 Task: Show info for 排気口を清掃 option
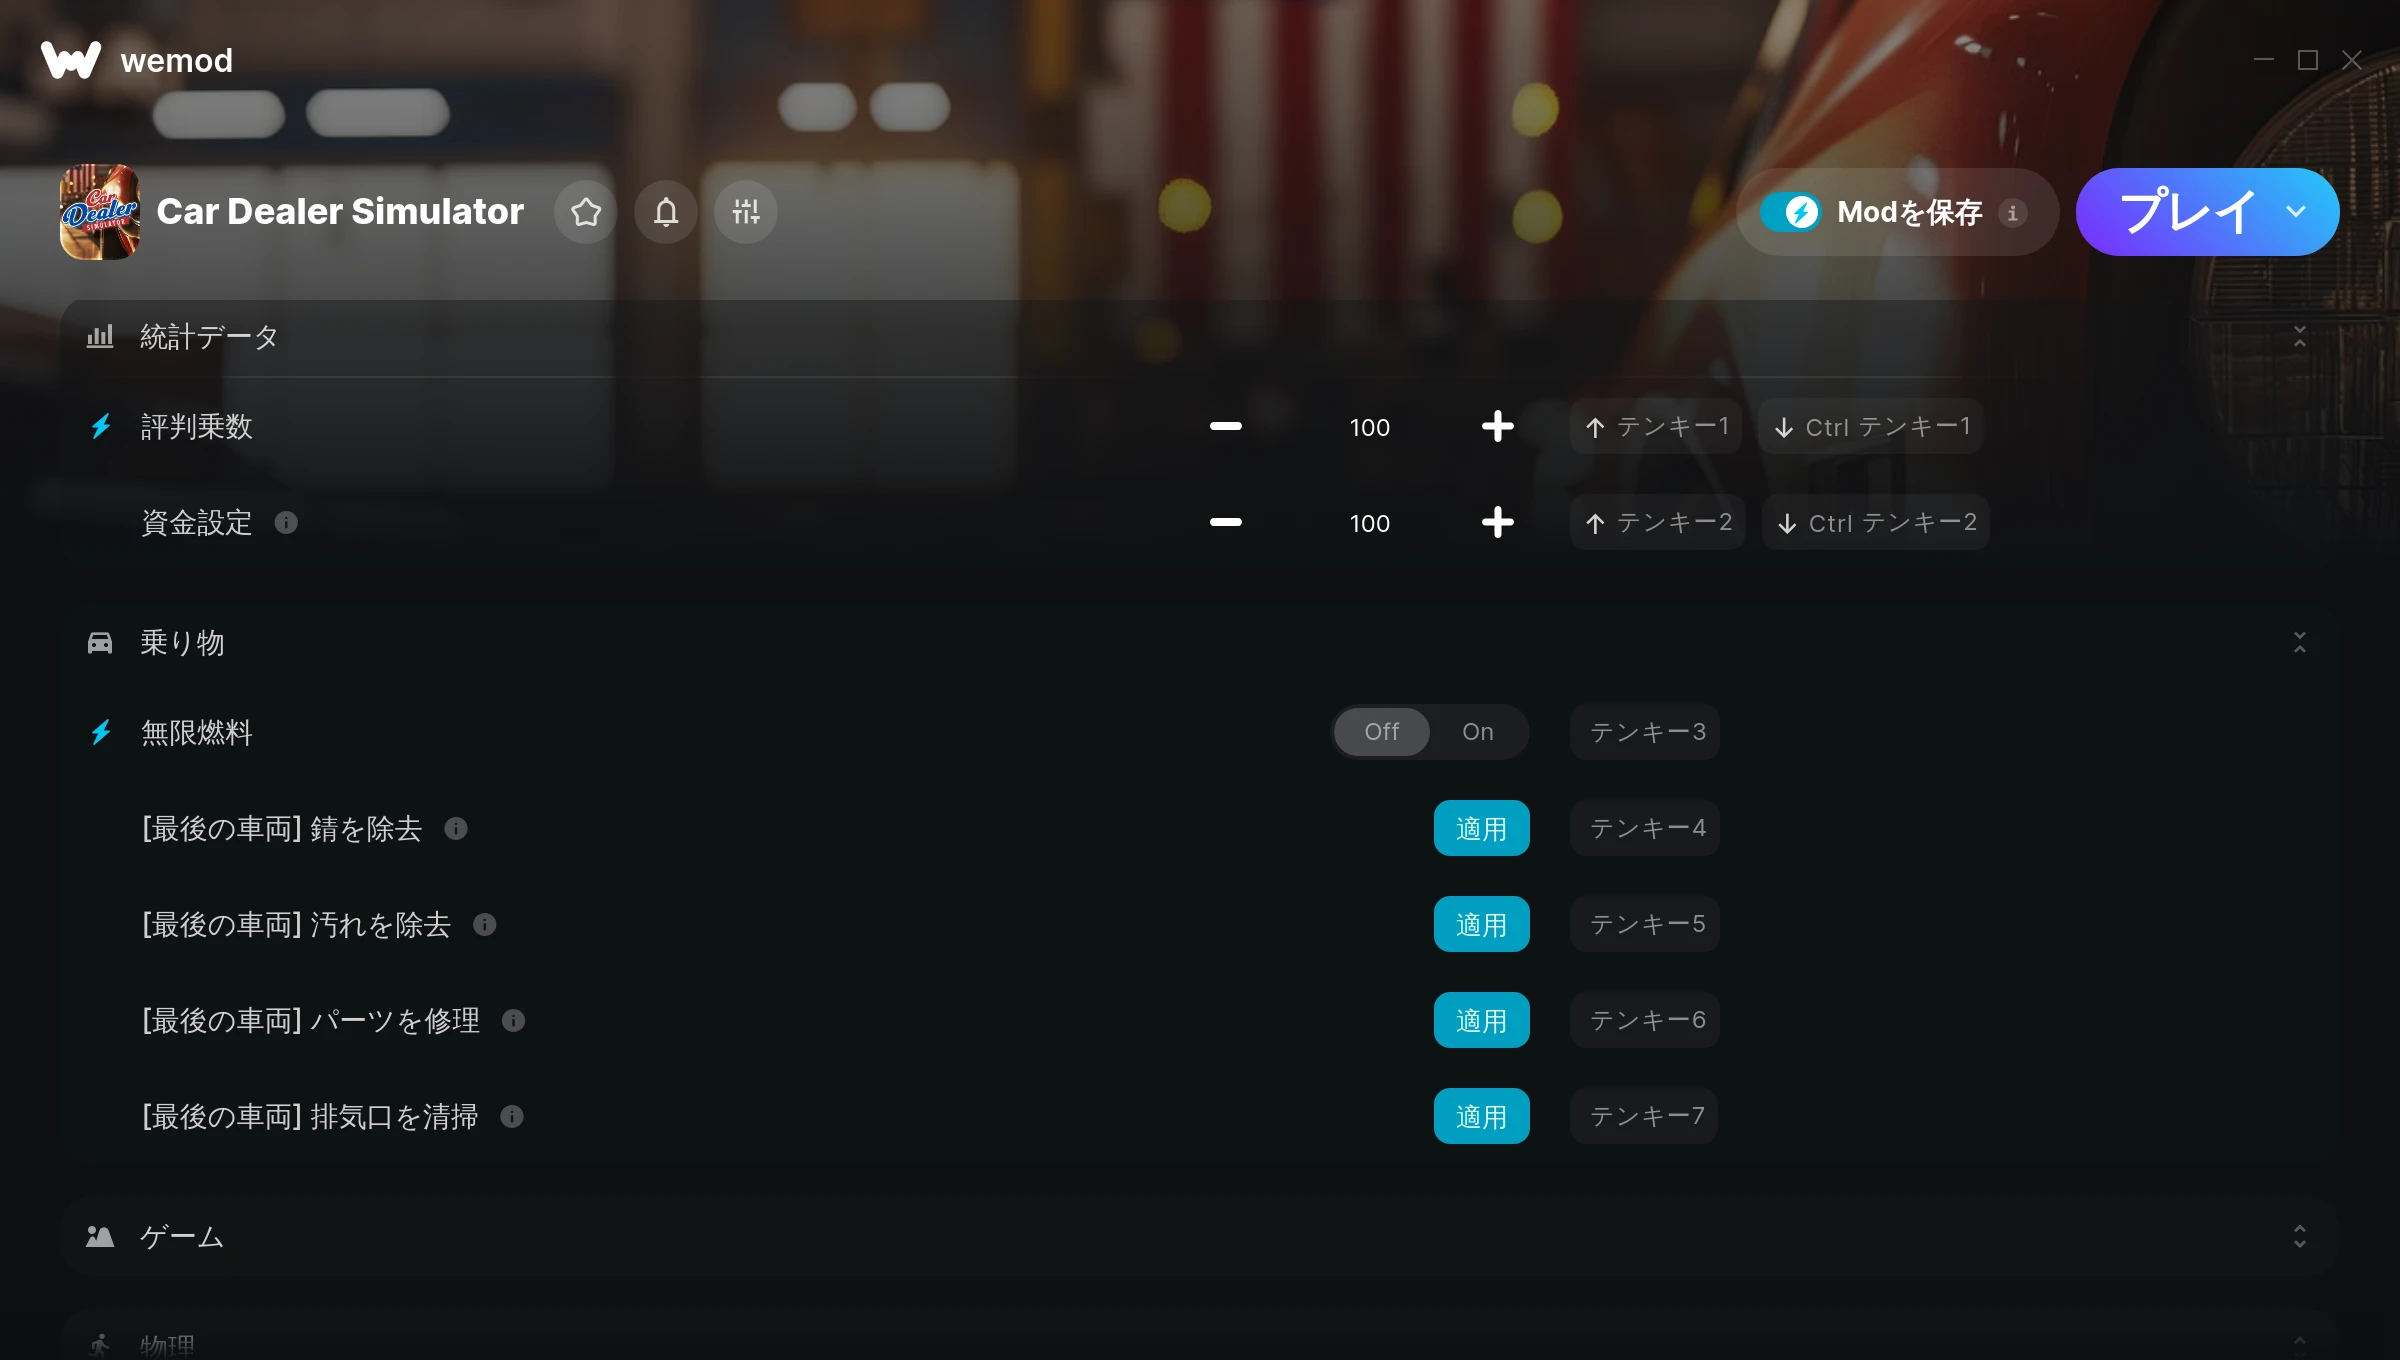point(512,1117)
